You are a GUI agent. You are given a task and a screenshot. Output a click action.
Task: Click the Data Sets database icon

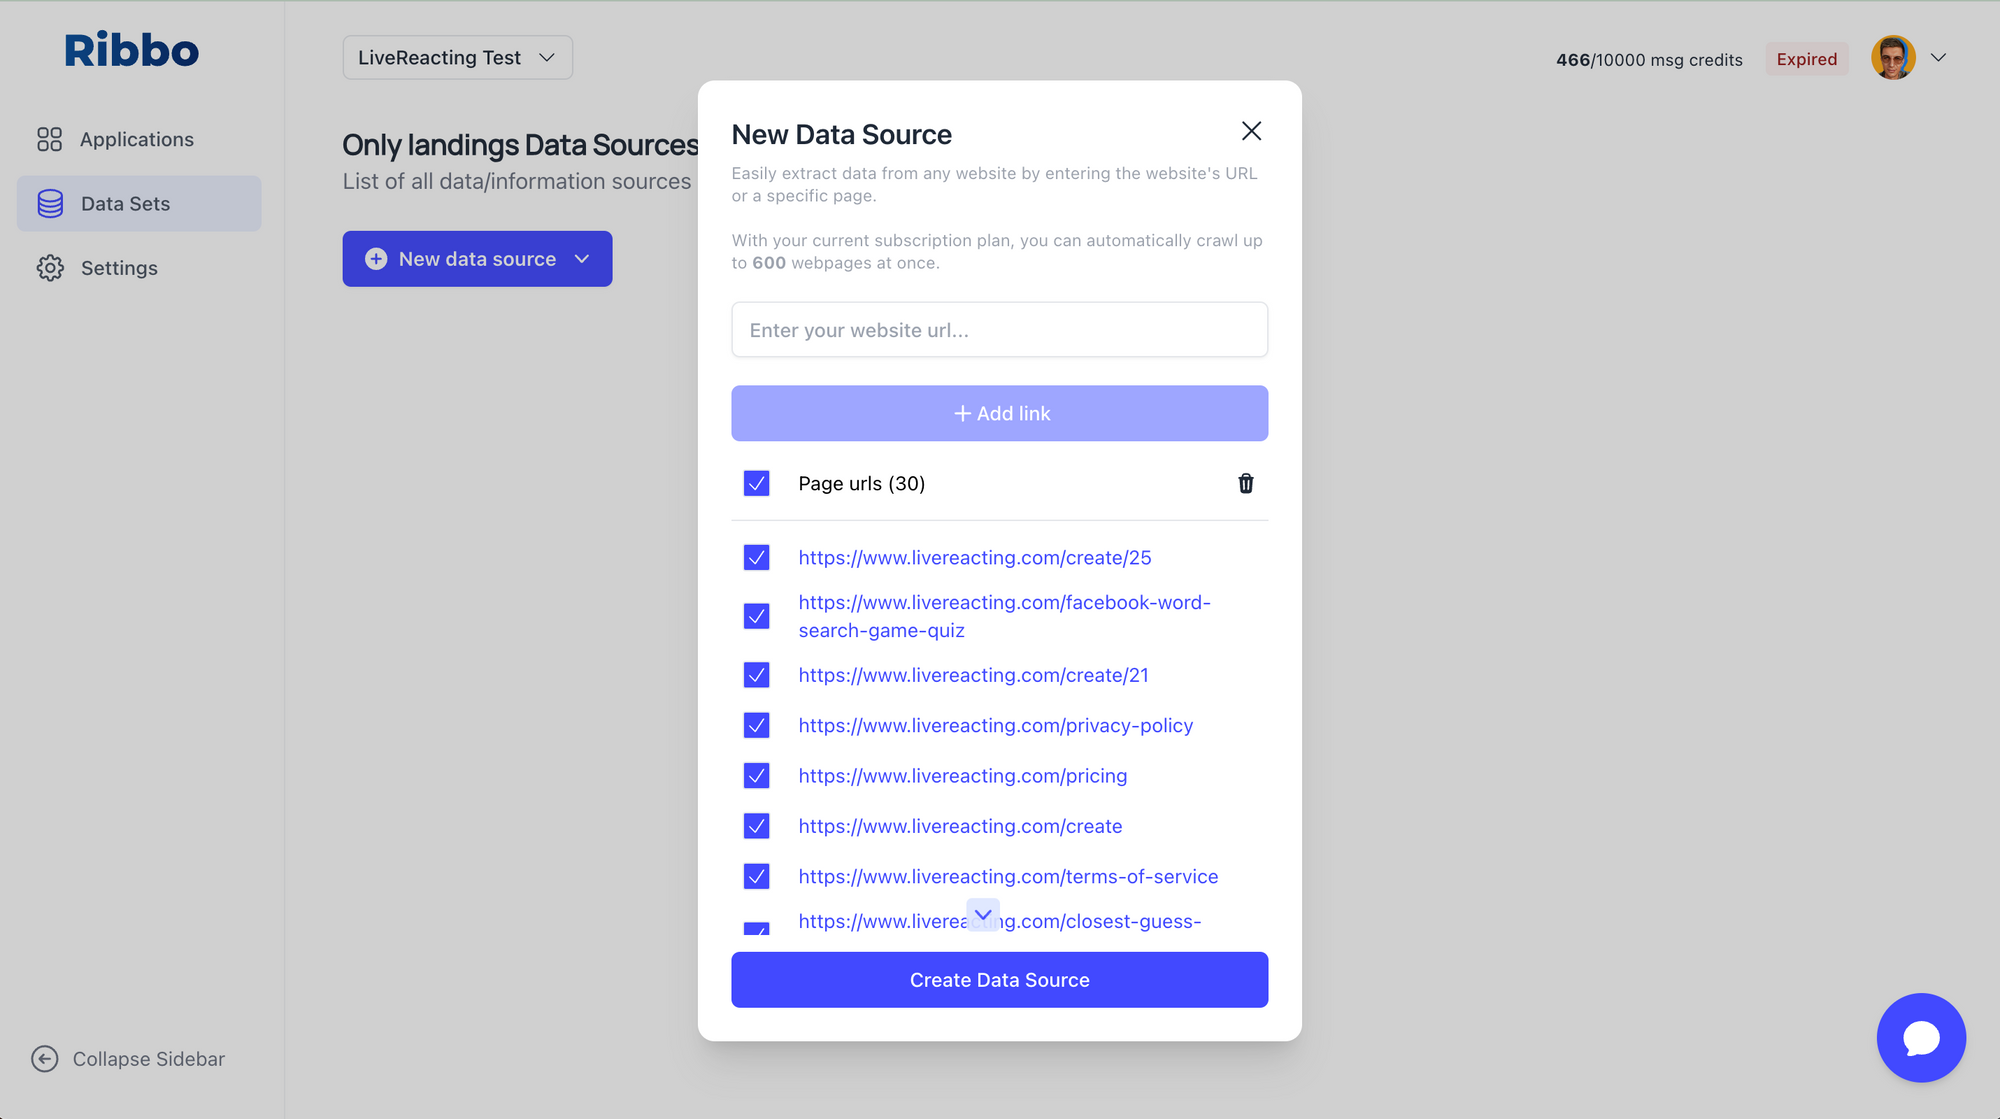point(50,204)
